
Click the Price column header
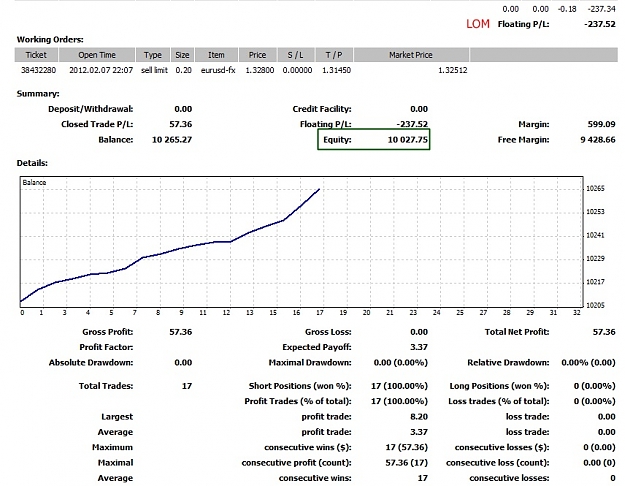tap(257, 55)
